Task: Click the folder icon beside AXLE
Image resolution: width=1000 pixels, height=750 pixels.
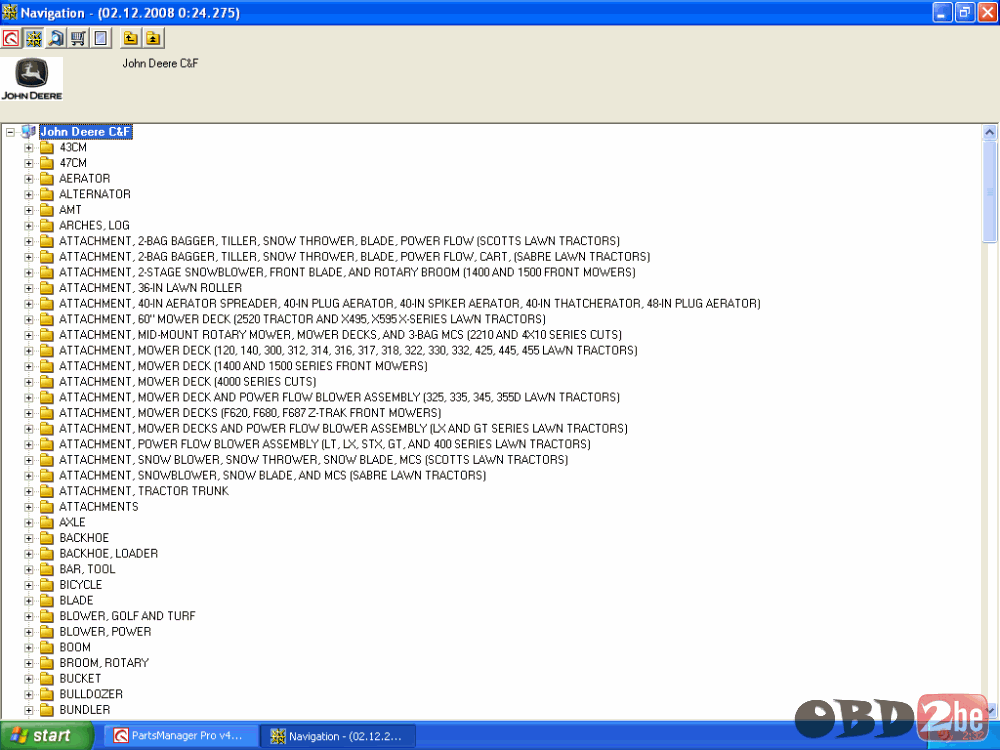Action: point(47,522)
